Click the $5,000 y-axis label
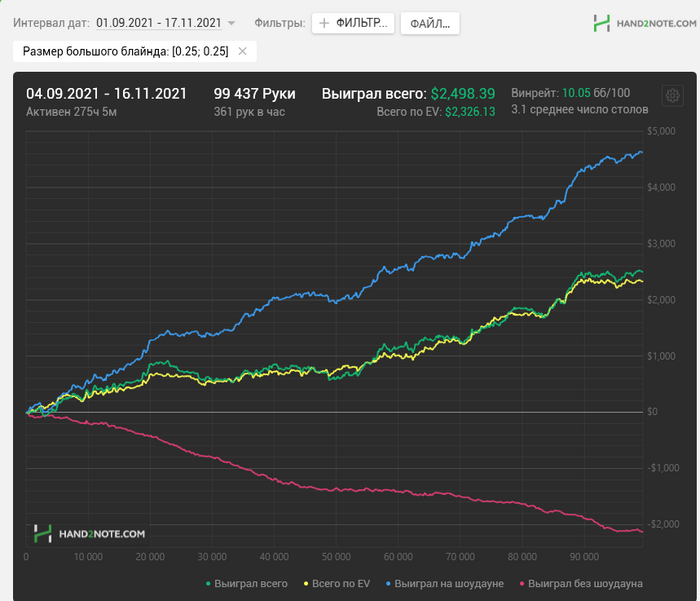This screenshot has width=700, height=601. pos(661,131)
